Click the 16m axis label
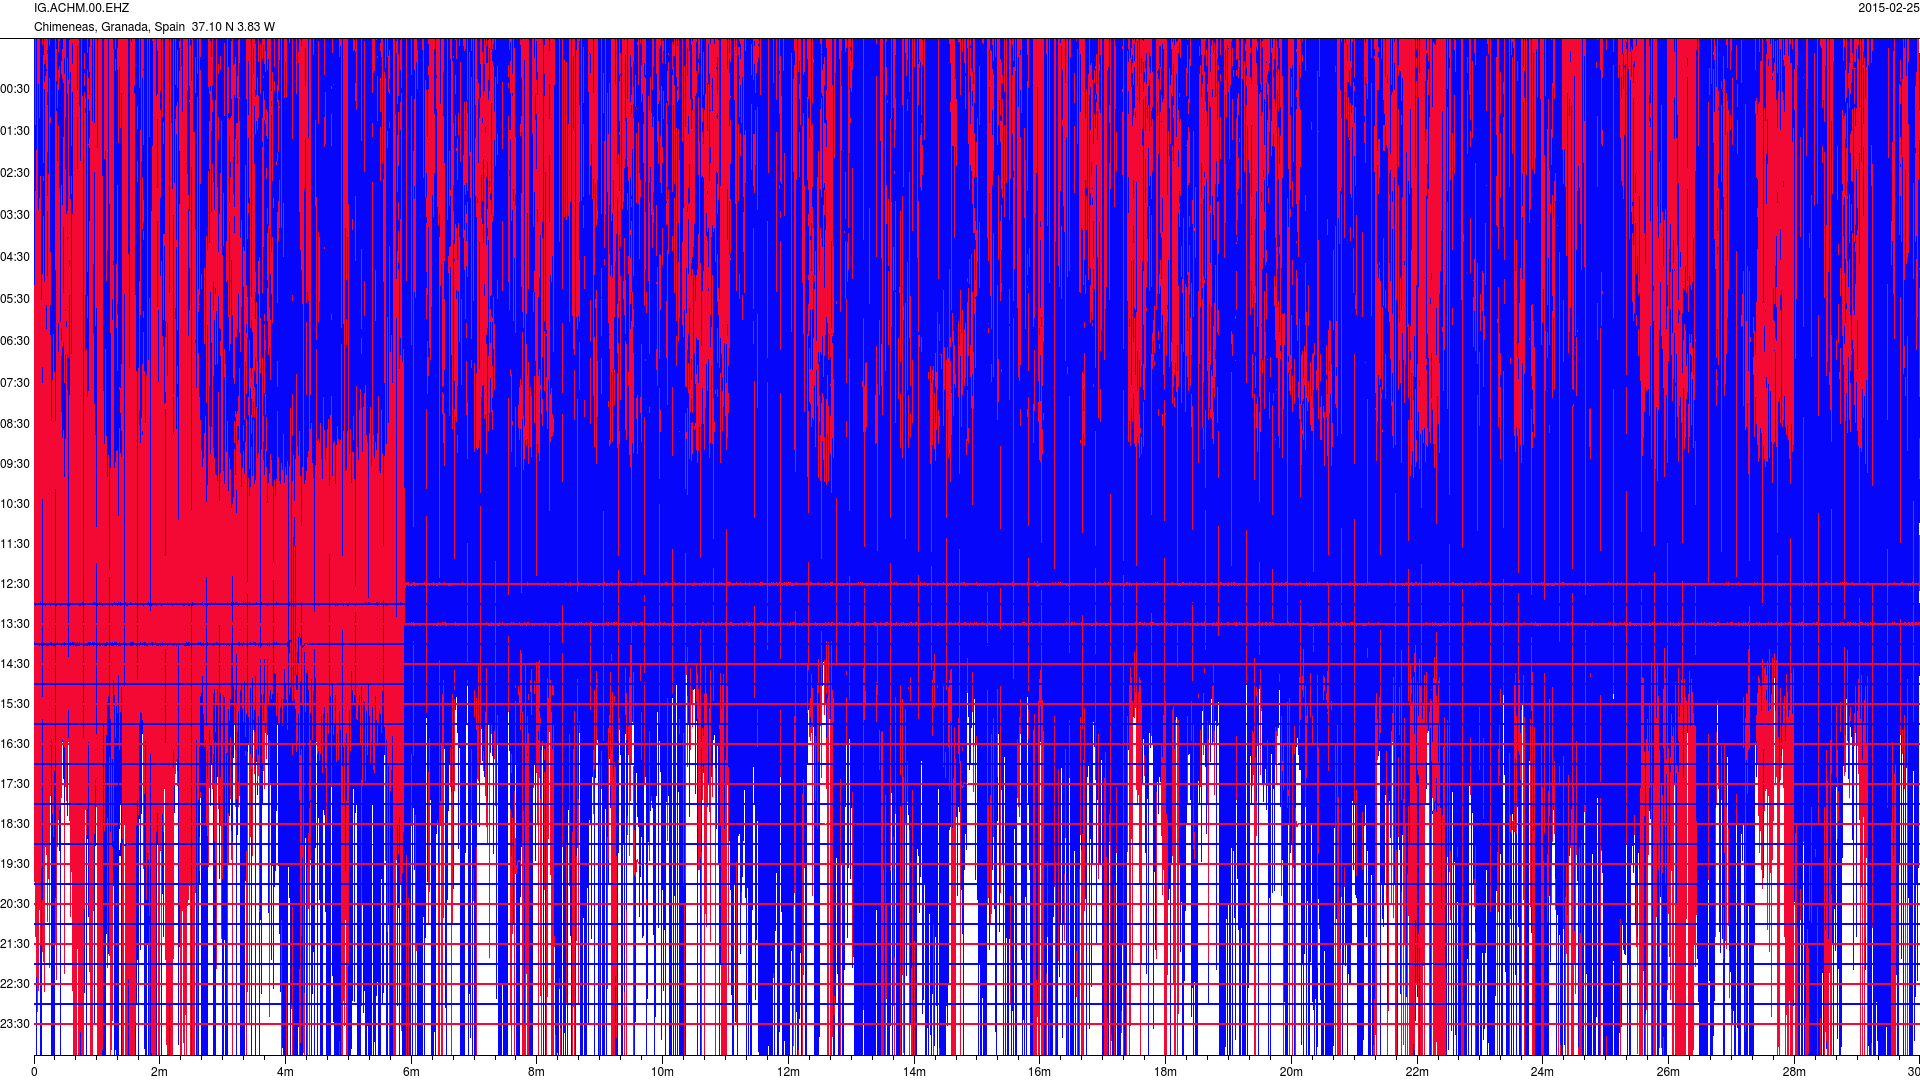The image size is (1920, 1080). pos(1039,1072)
